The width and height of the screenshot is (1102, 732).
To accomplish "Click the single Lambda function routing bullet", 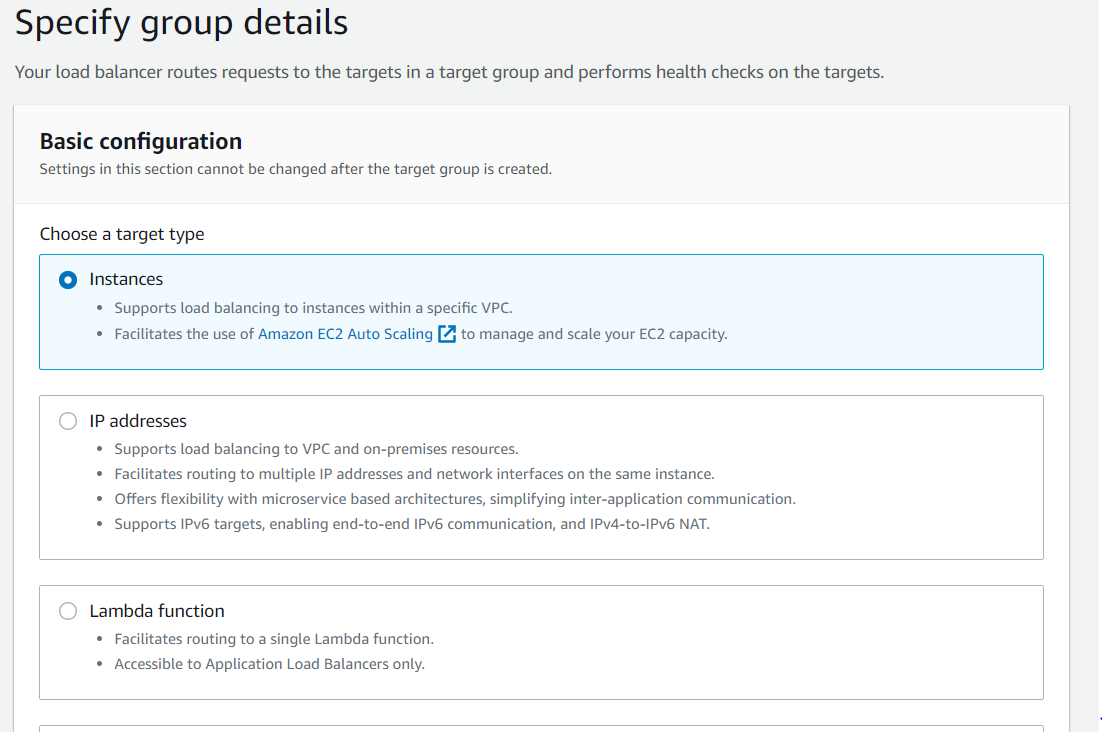I will (x=274, y=639).
